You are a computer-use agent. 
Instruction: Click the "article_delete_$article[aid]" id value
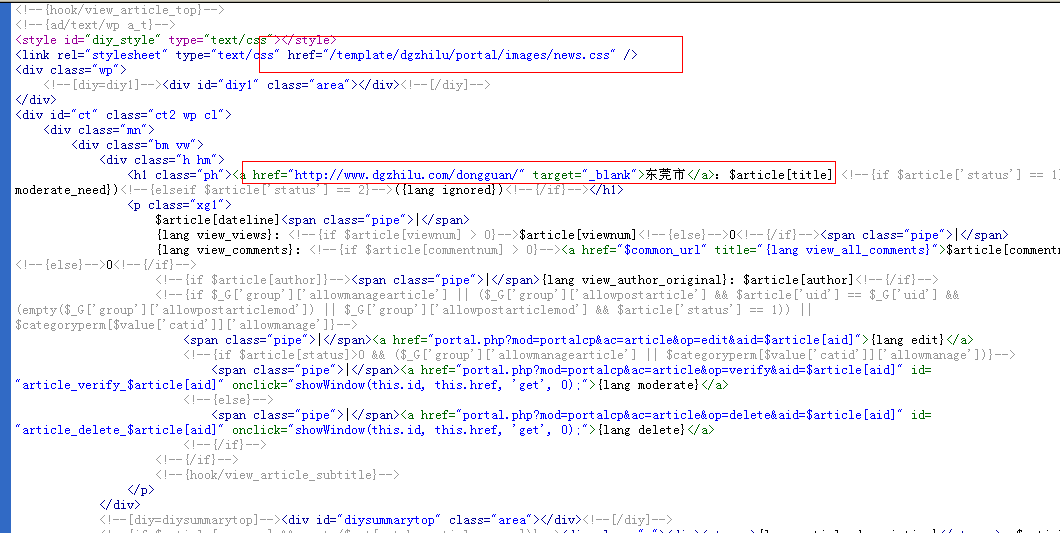tap(120, 430)
